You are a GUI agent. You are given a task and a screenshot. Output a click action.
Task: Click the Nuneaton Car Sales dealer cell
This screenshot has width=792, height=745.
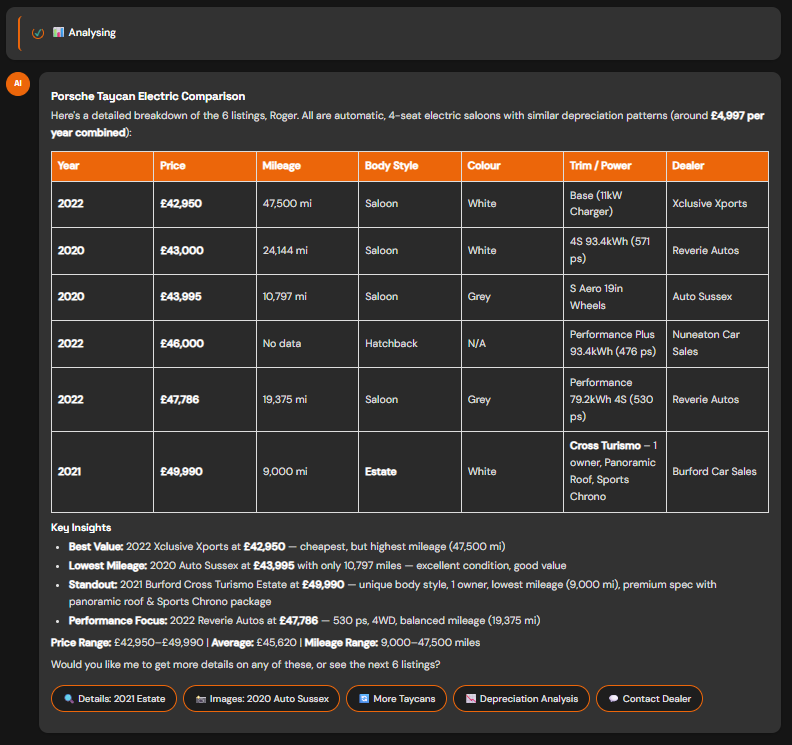[718, 344]
